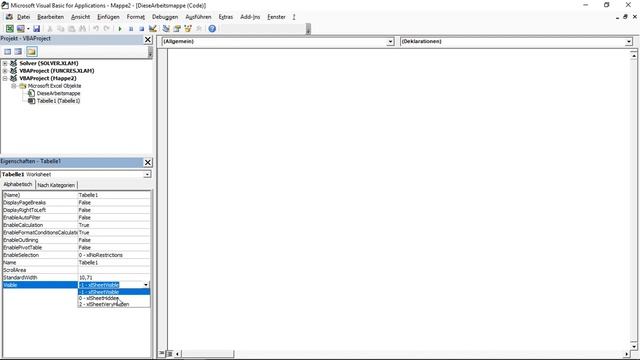Open the Add-Ins menu
The width and height of the screenshot is (640, 360).
(250, 17)
